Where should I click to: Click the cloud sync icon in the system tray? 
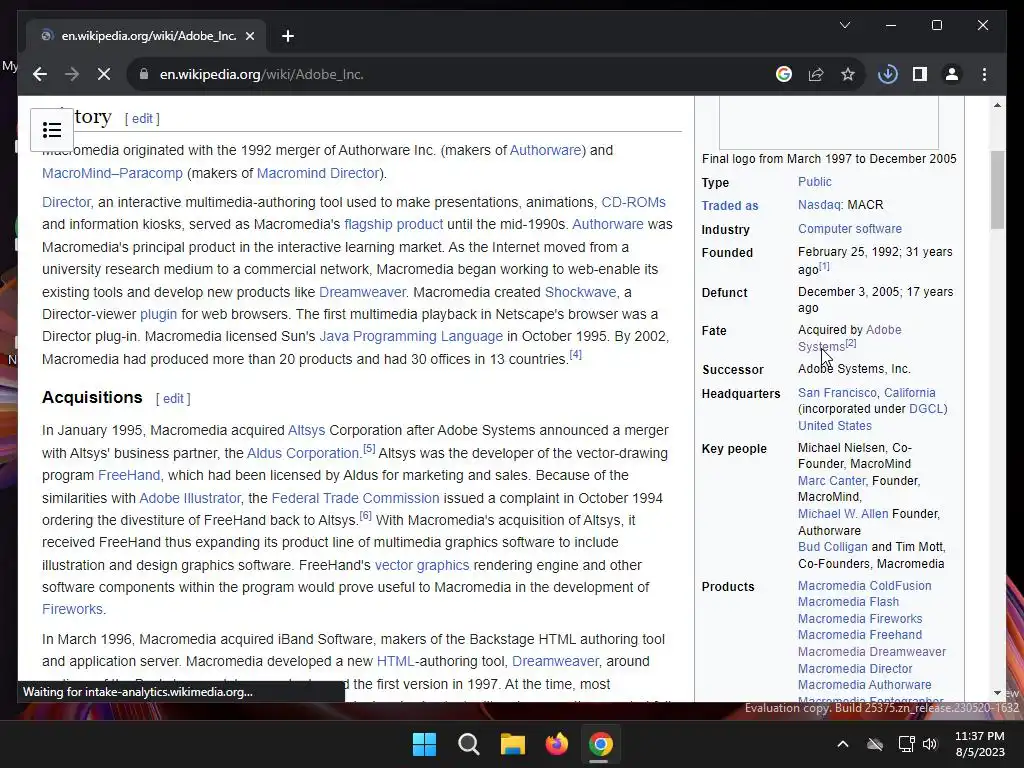875,744
